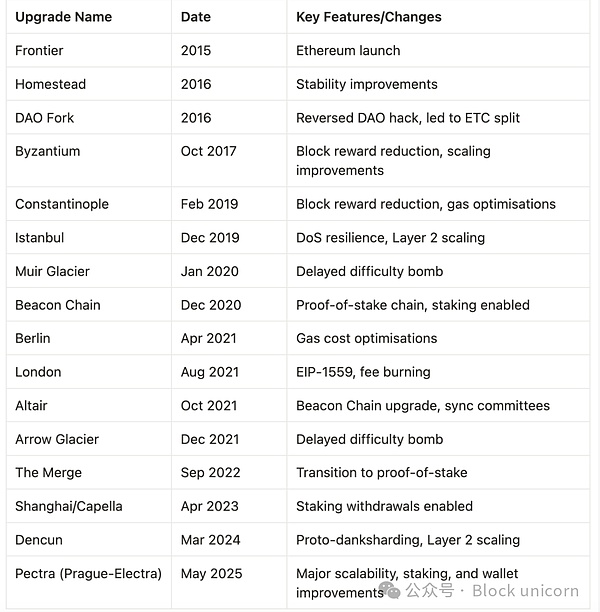Click the "Apr 2021" date cell
600x612 pixels.
coord(208,338)
